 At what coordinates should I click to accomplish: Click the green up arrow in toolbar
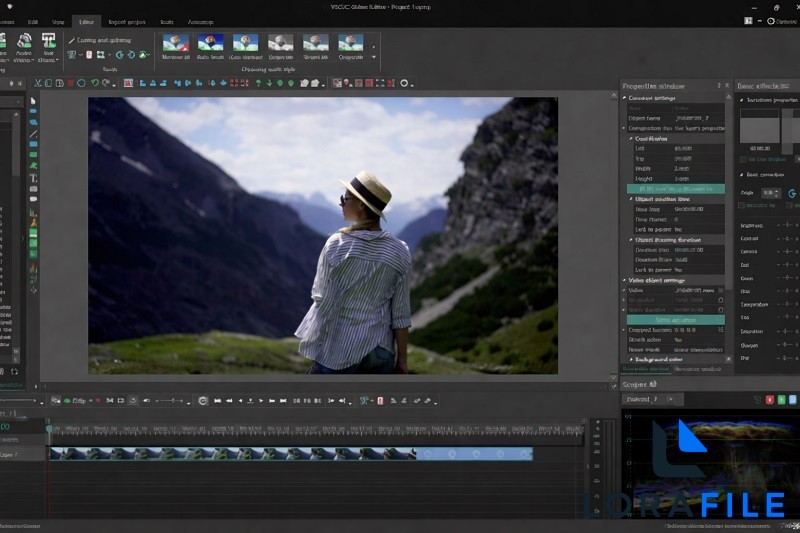[258, 83]
